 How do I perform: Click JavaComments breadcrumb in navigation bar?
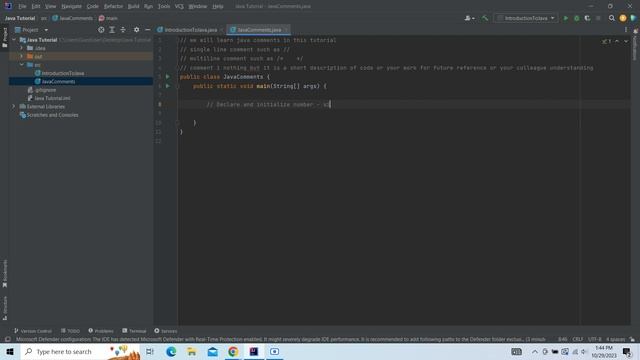click(73, 18)
